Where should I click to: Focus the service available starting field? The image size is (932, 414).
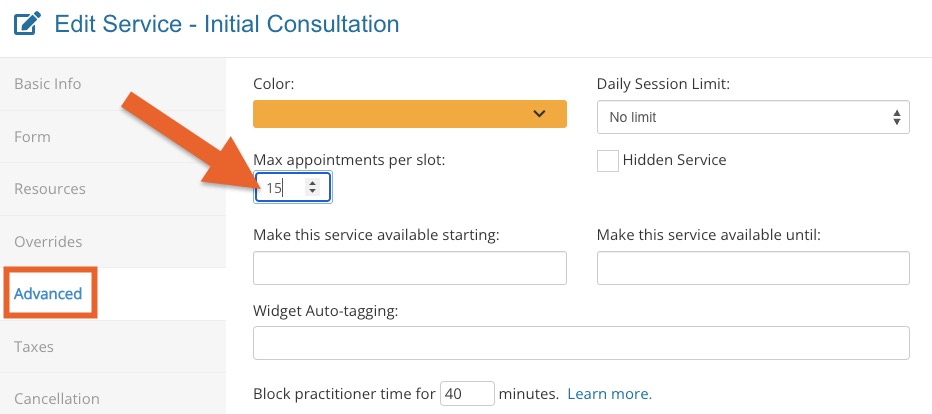tap(410, 268)
